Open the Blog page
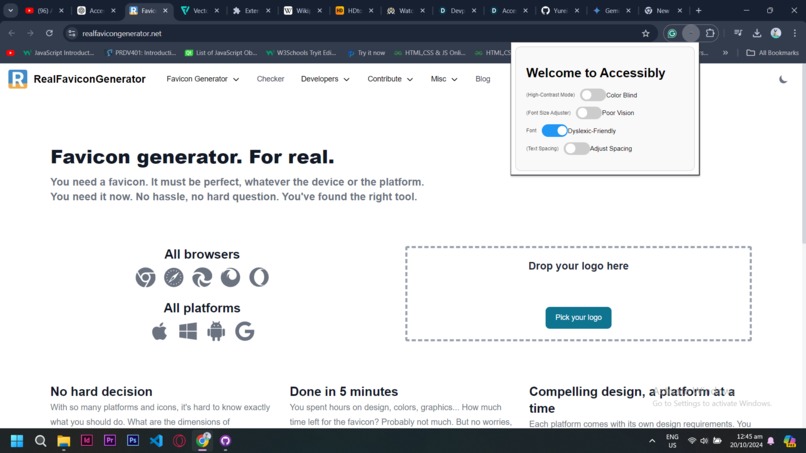 (483, 79)
